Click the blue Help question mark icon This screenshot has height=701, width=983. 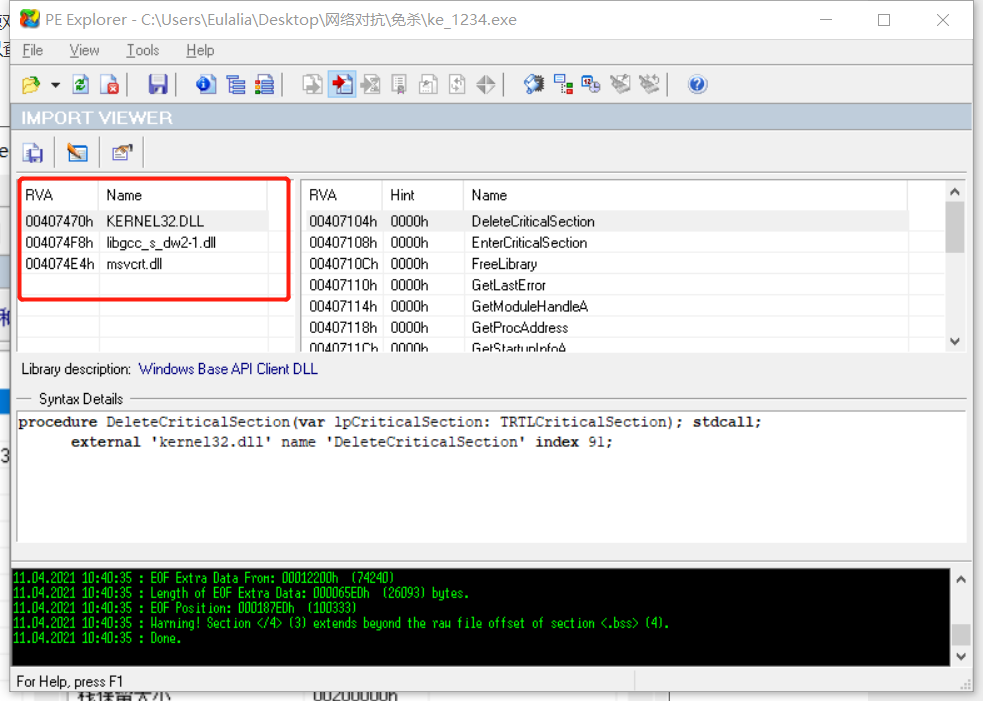point(697,85)
